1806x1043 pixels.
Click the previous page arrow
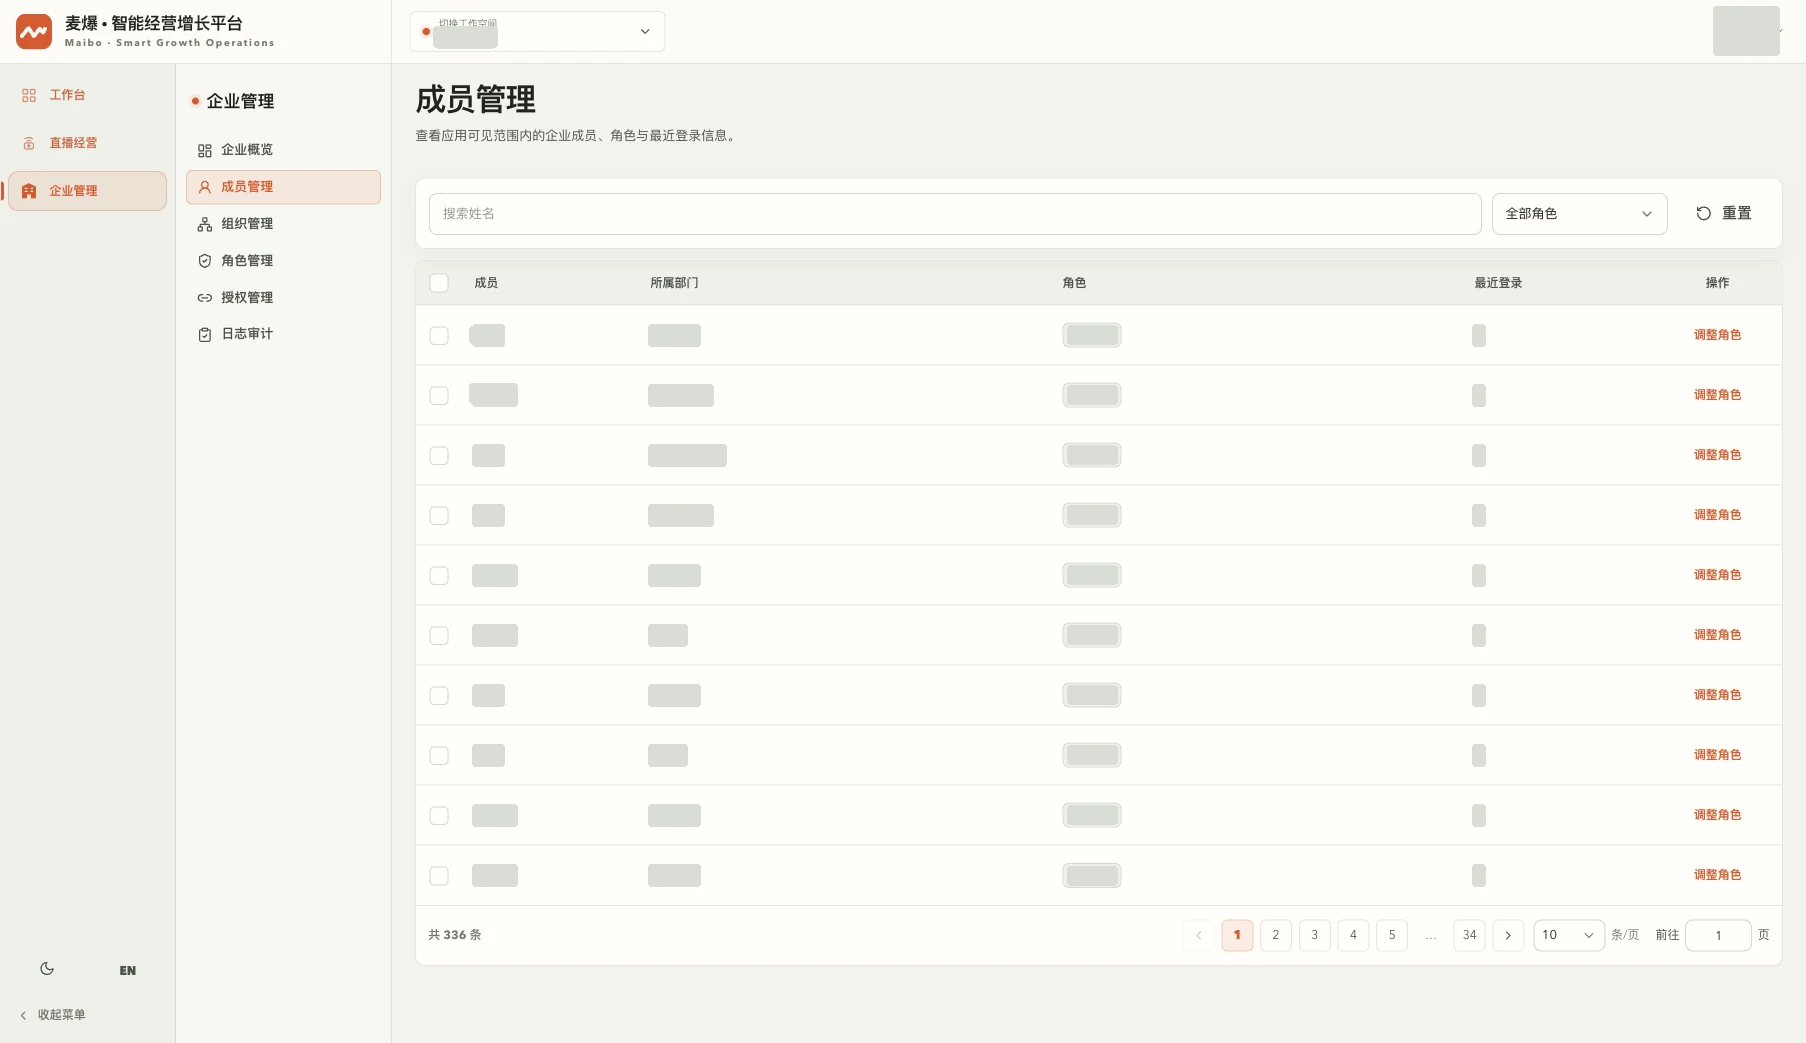coord(1198,935)
